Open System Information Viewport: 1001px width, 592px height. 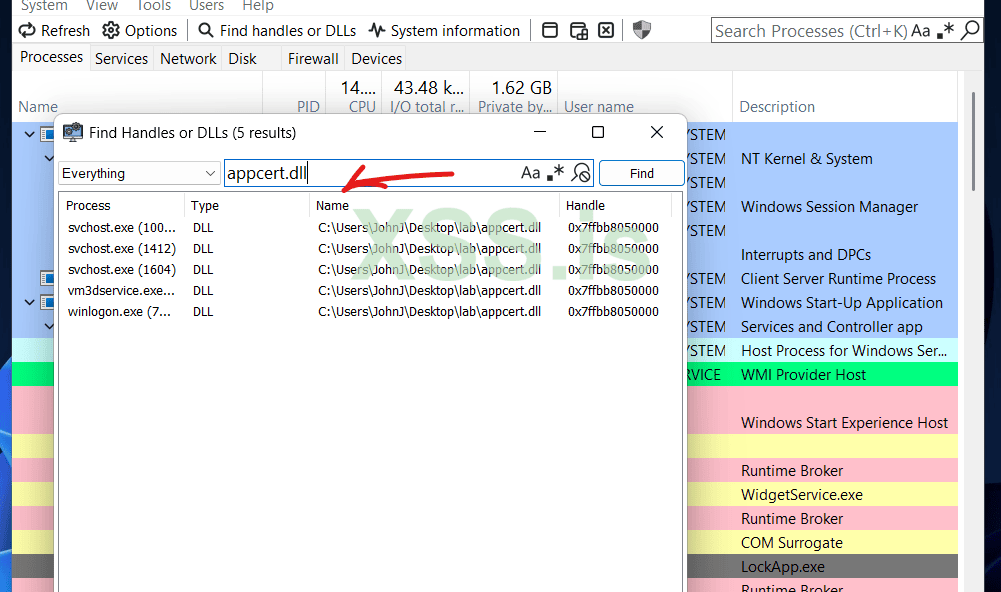444,30
